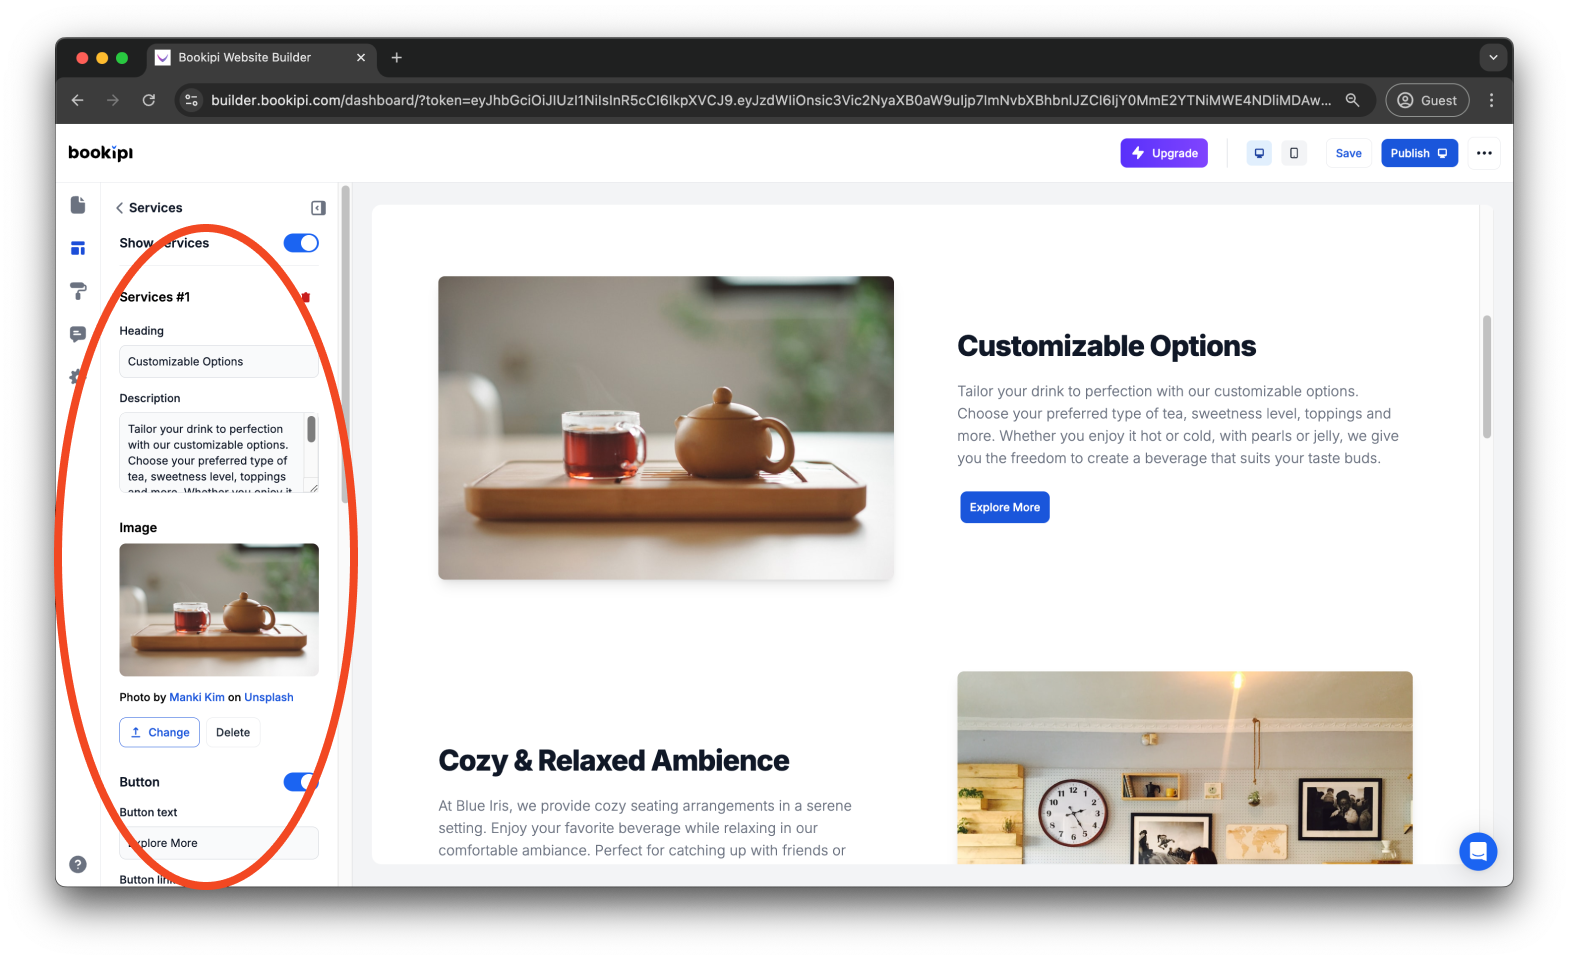The height and width of the screenshot is (960, 1569).
Task: Click the bookipi logo
Action: [x=100, y=153]
